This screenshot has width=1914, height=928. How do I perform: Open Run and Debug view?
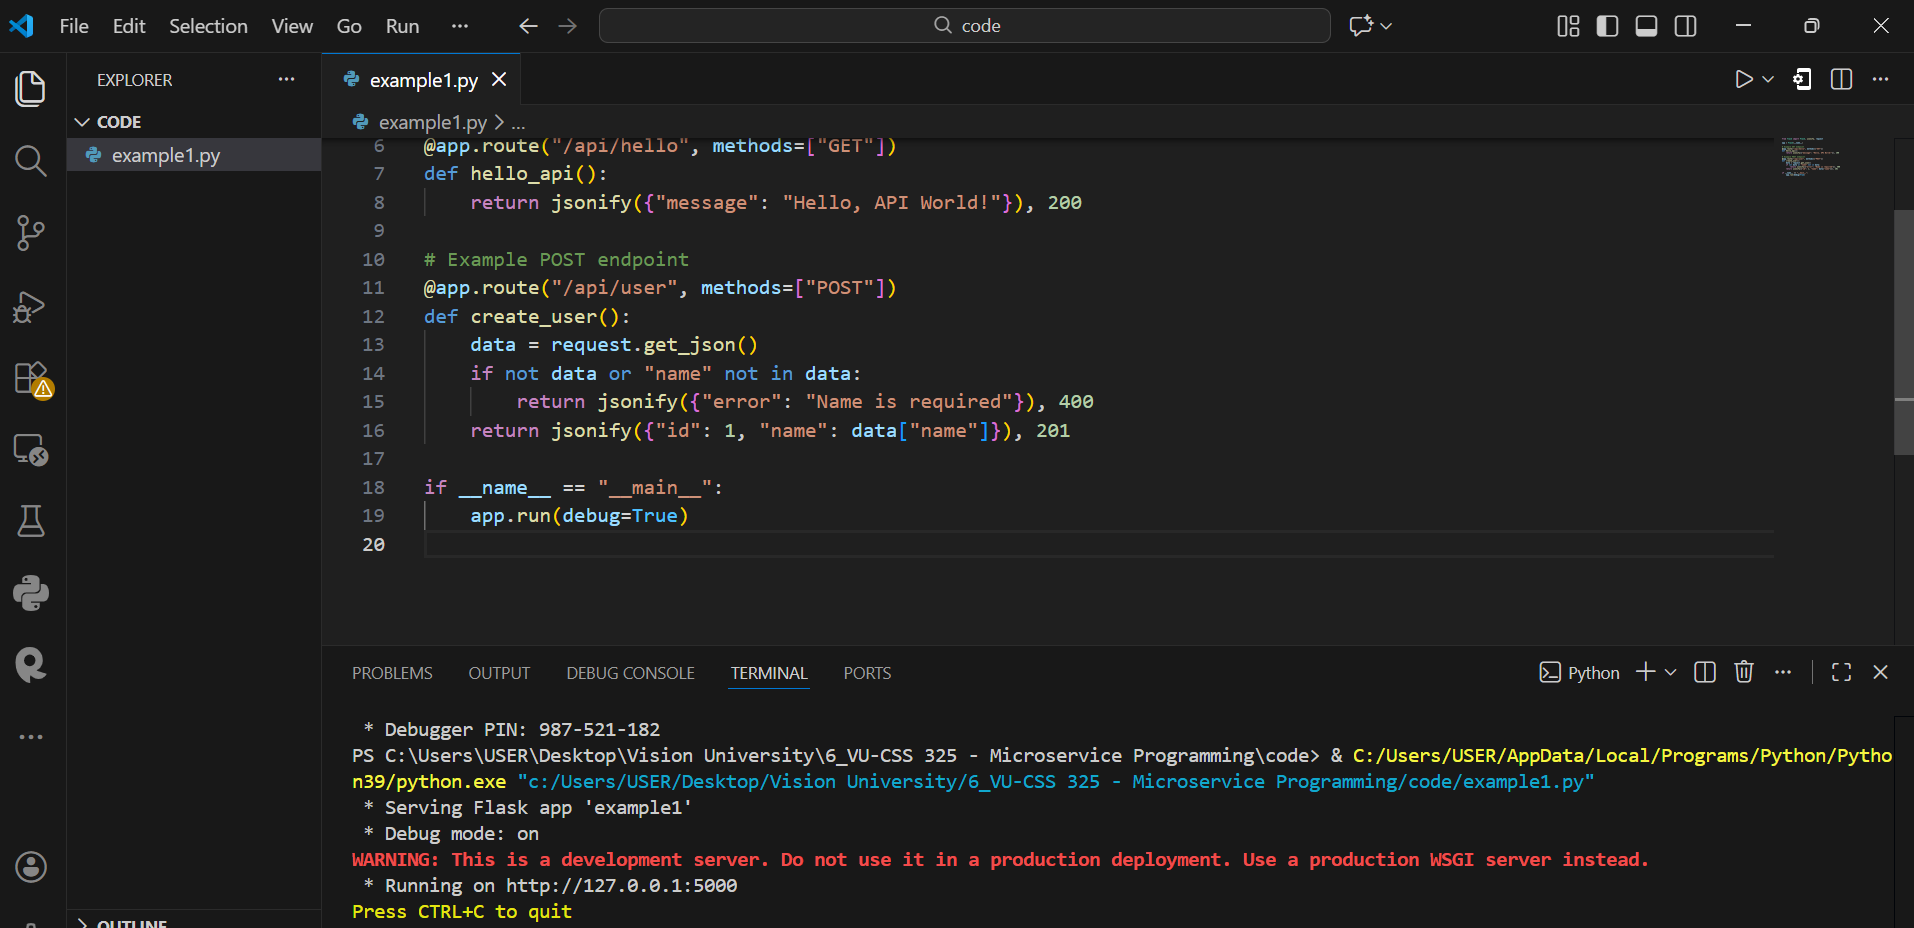31,307
